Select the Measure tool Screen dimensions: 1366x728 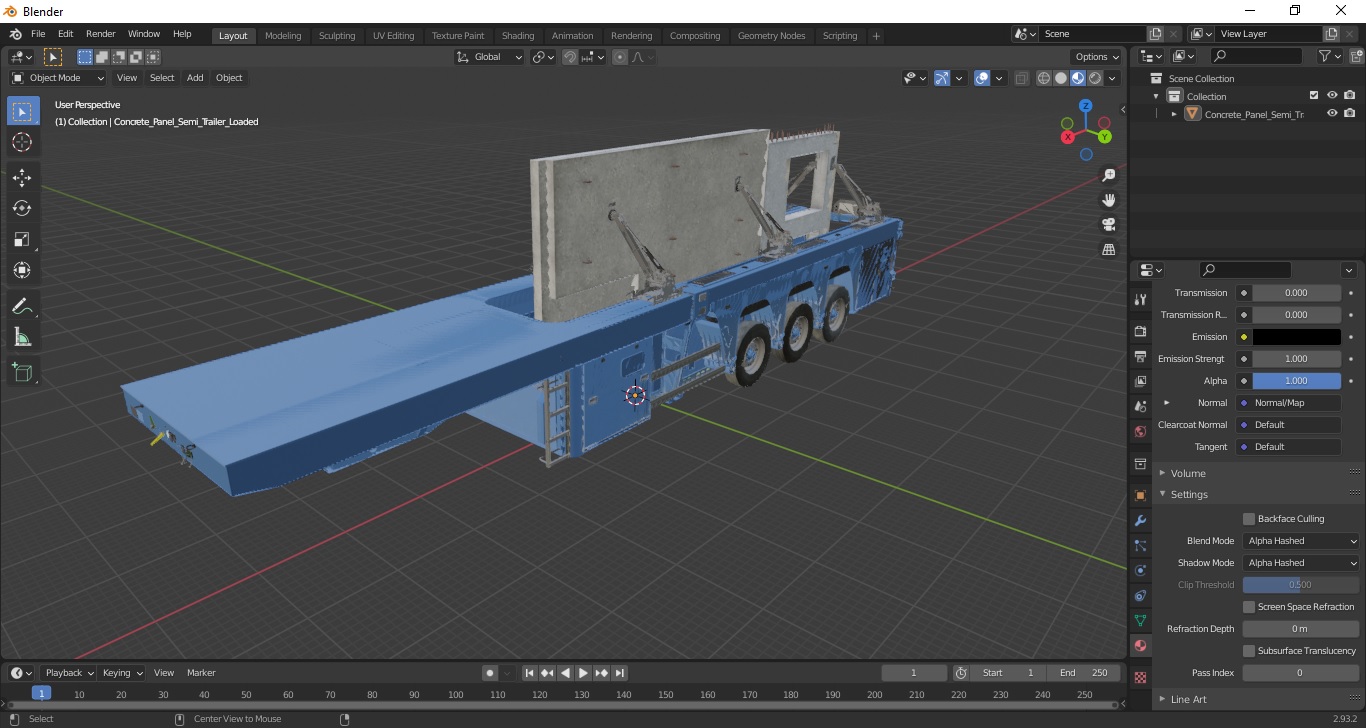coord(22,337)
